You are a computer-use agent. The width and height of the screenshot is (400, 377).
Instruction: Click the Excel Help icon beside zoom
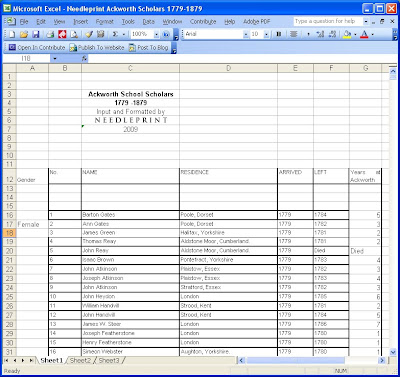[166, 34]
